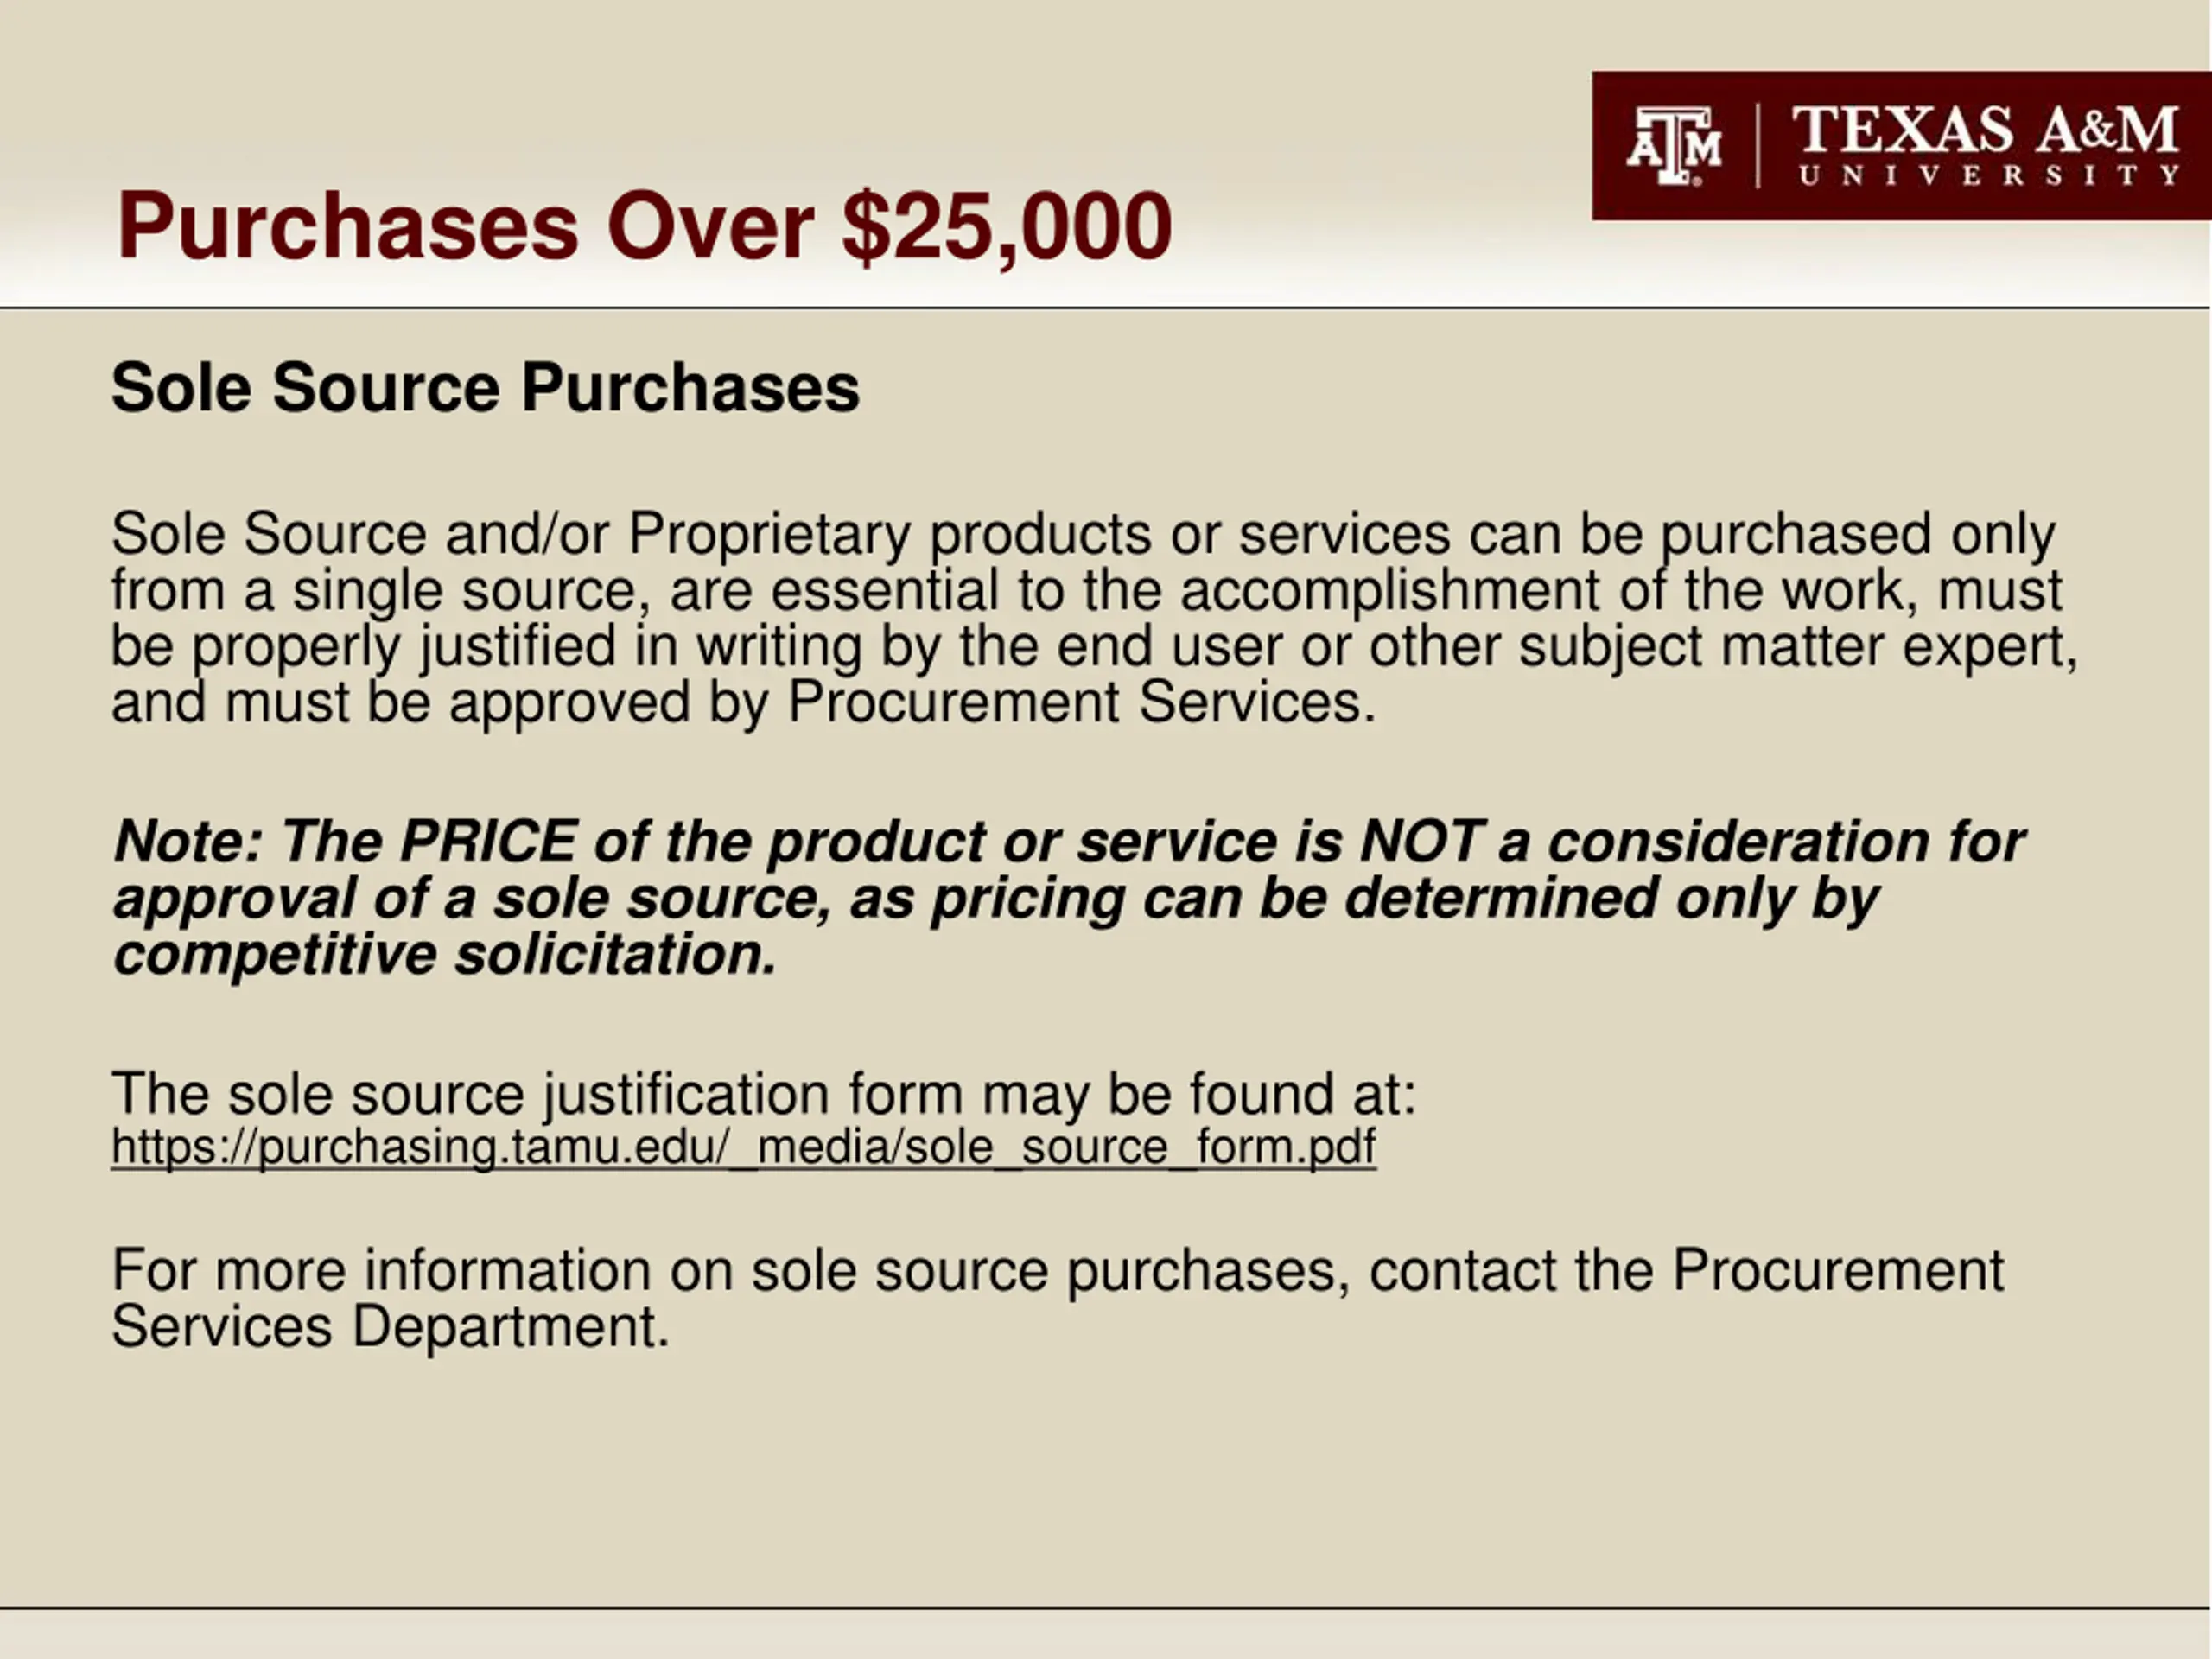Click 'competitive solicitation.' text in note
The height and width of the screenshot is (1659, 2212).
pyautogui.click(x=445, y=955)
